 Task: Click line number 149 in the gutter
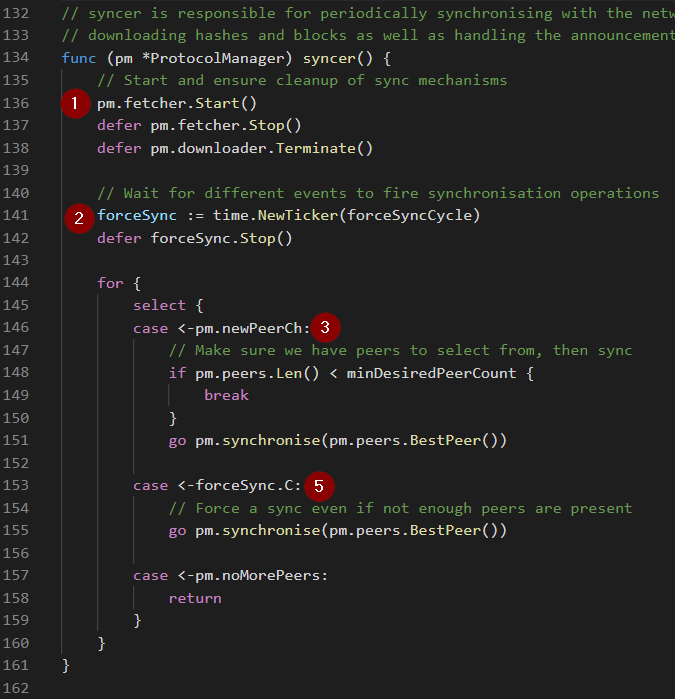[x=16, y=395]
